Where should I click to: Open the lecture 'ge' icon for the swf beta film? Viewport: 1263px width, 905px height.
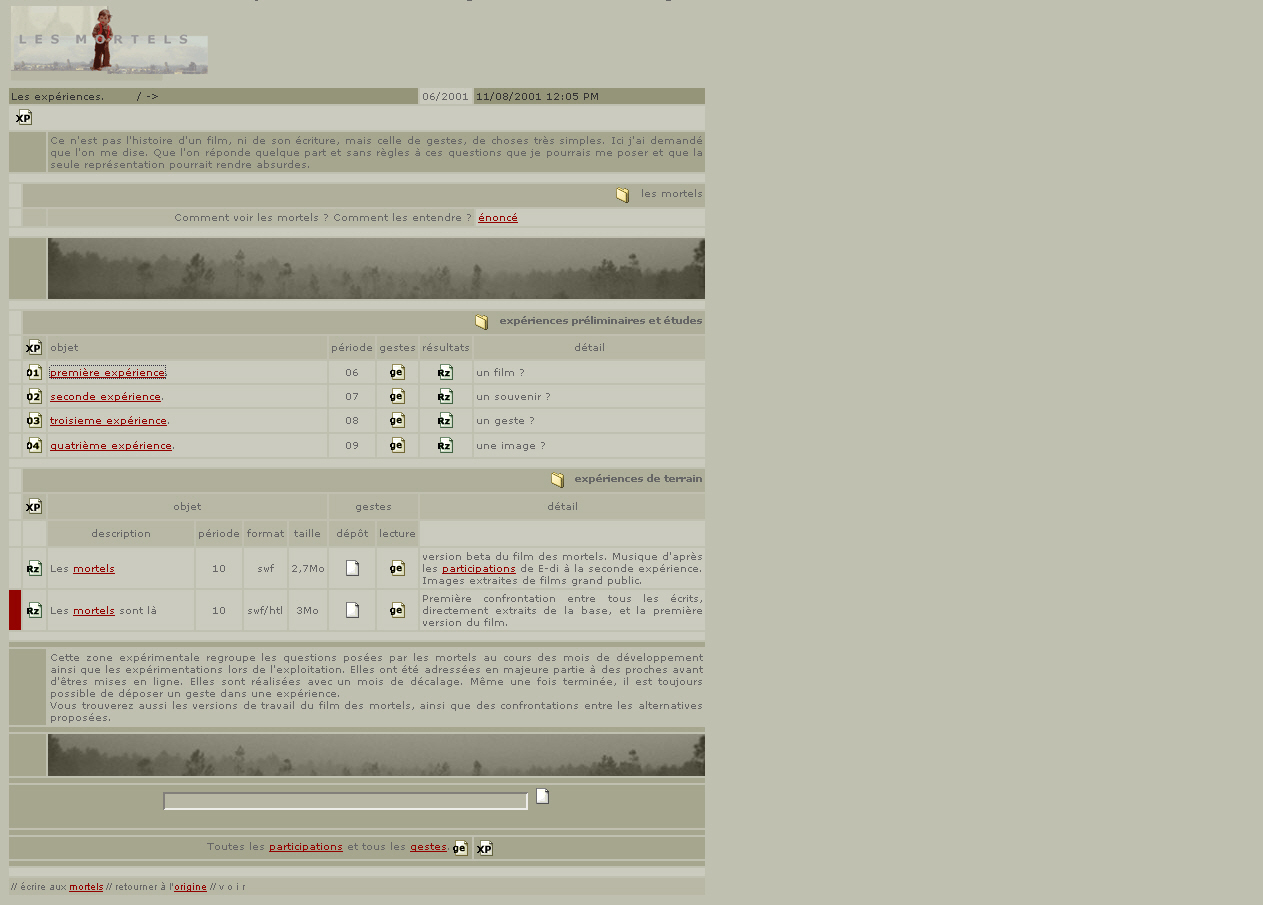[397, 569]
